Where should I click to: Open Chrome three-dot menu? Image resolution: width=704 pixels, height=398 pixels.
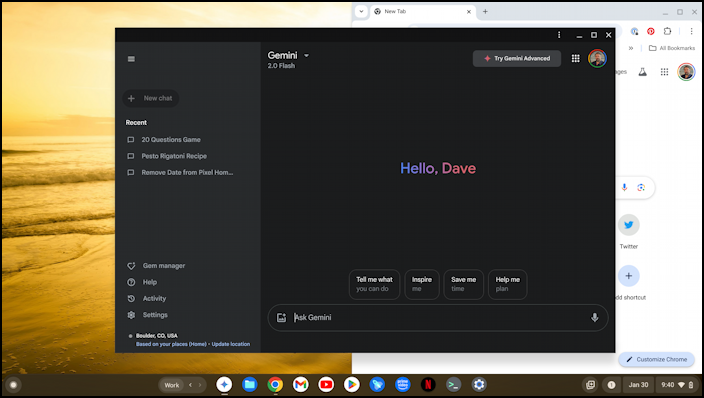pos(691,31)
